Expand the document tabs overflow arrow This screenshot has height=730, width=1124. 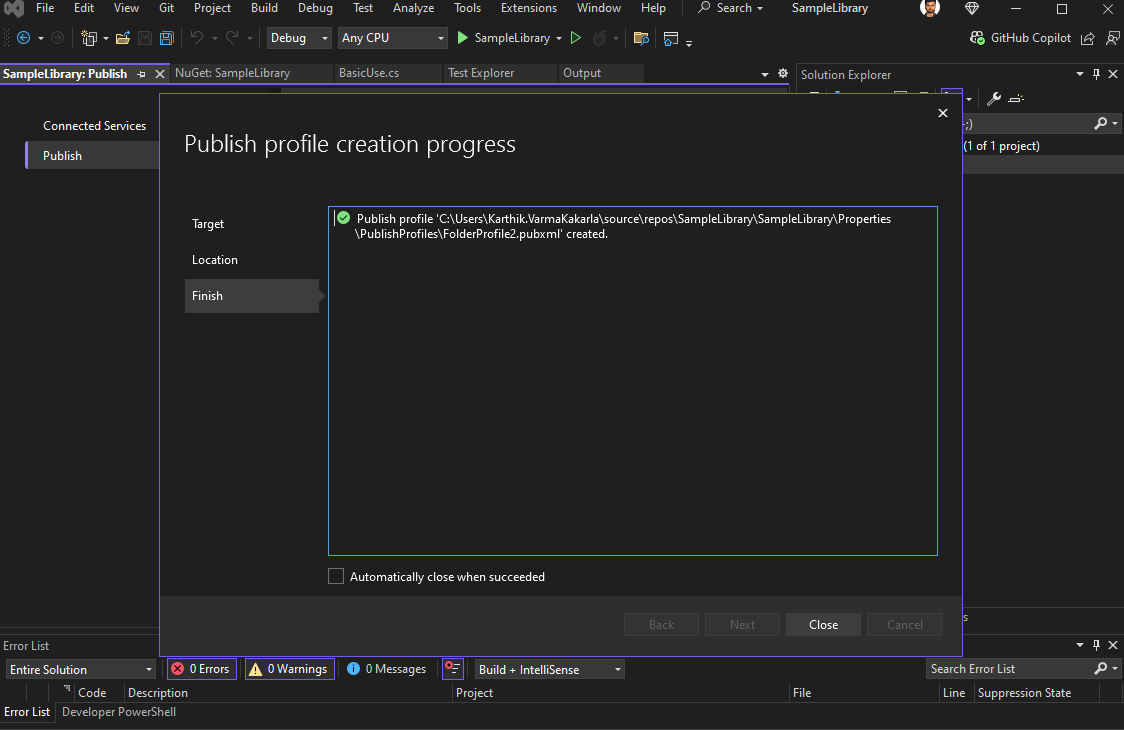tap(764, 74)
